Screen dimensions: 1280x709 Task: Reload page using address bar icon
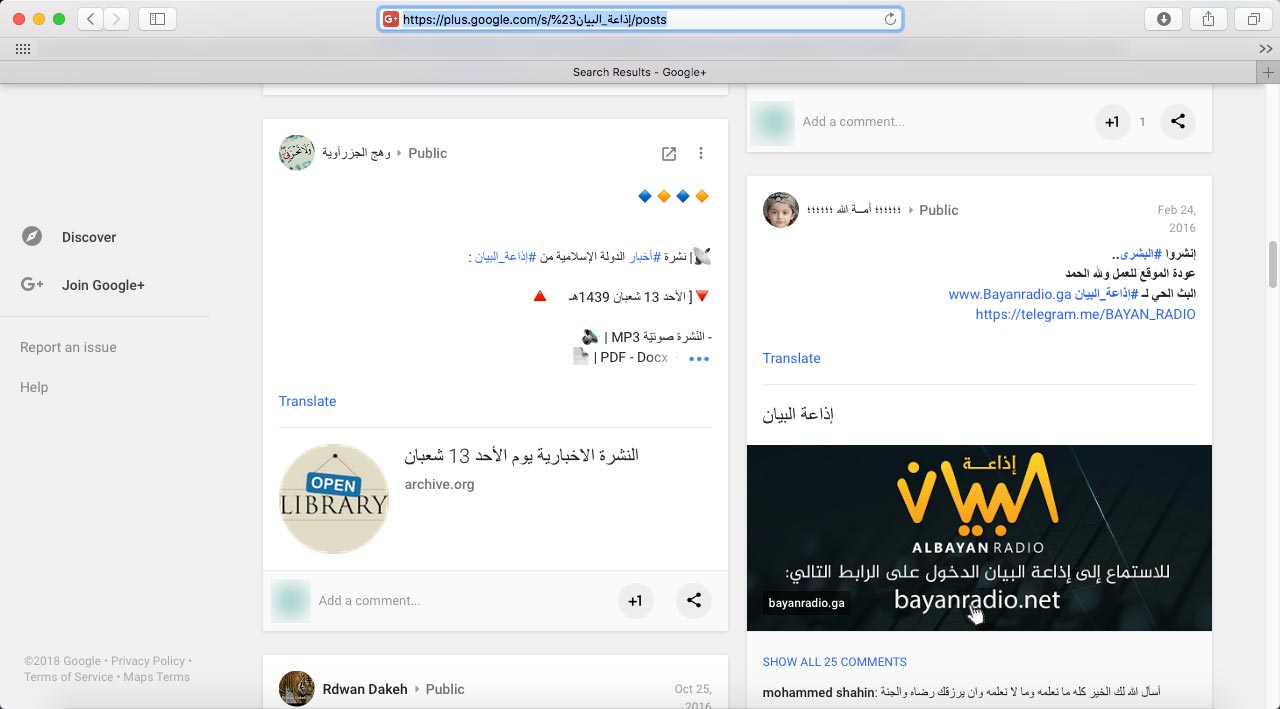[890, 19]
